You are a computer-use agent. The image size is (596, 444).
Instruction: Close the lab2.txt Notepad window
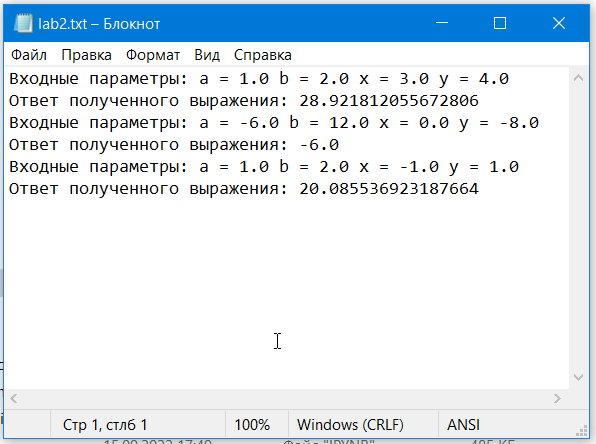[x=559, y=23]
